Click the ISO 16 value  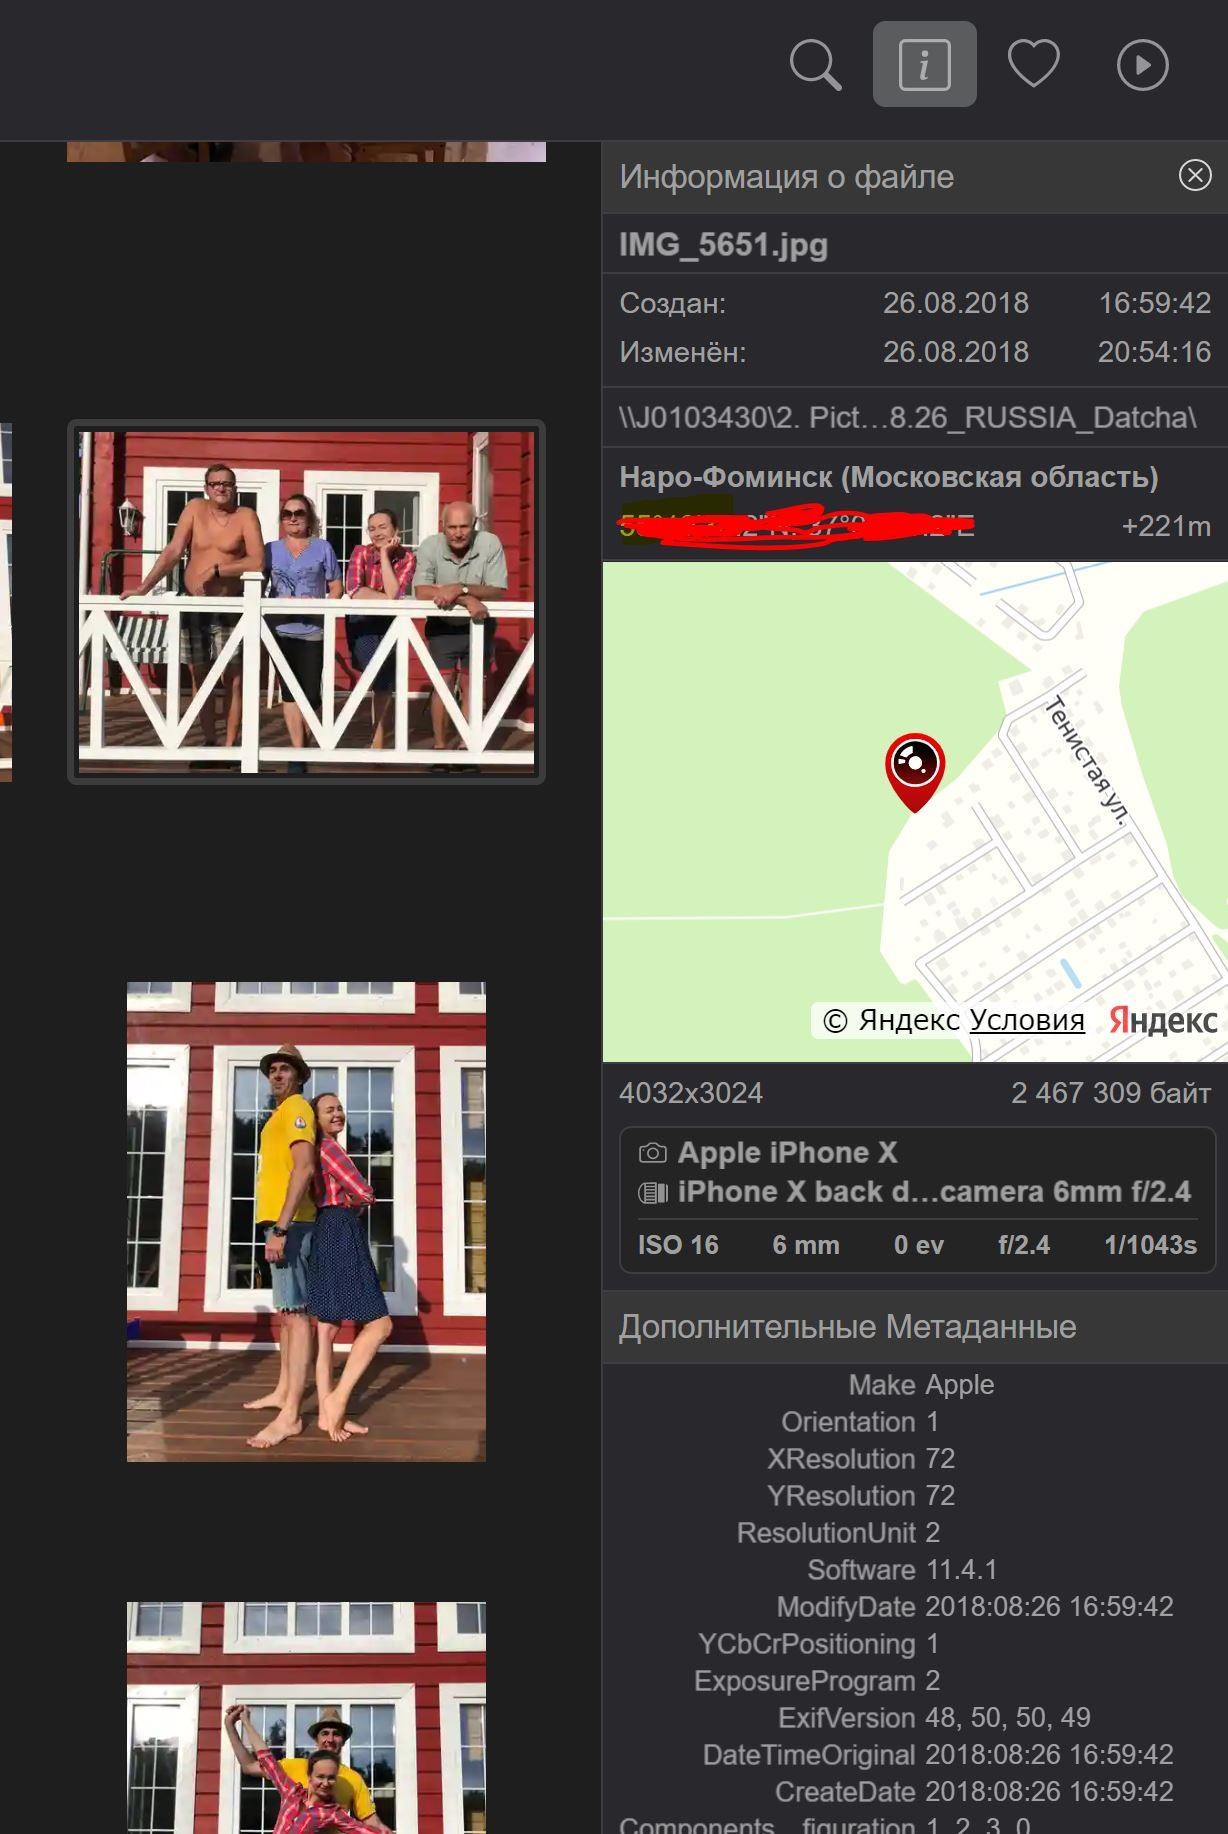pyautogui.click(x=678, y=1245)
